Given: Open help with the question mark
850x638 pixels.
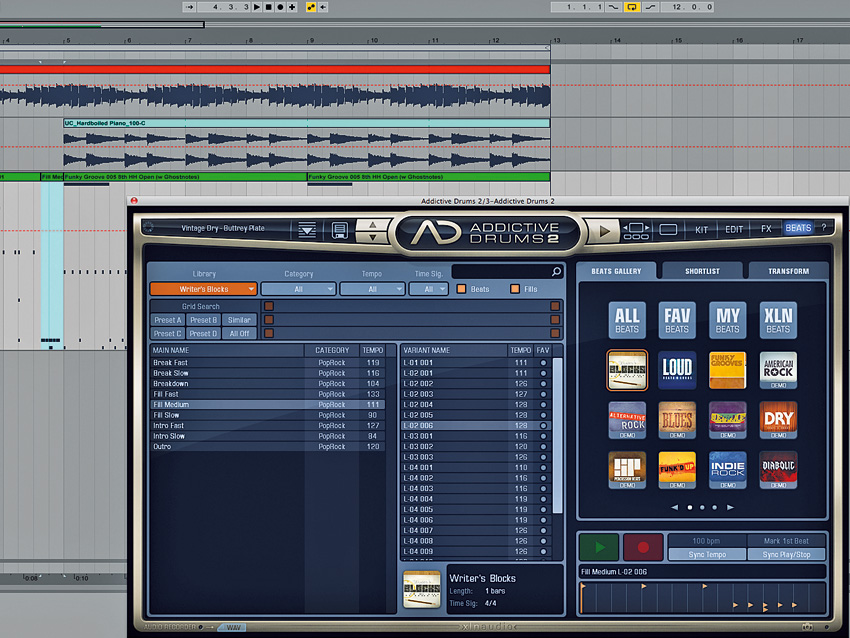Looking at the screenshot, I should pos(824,228).
